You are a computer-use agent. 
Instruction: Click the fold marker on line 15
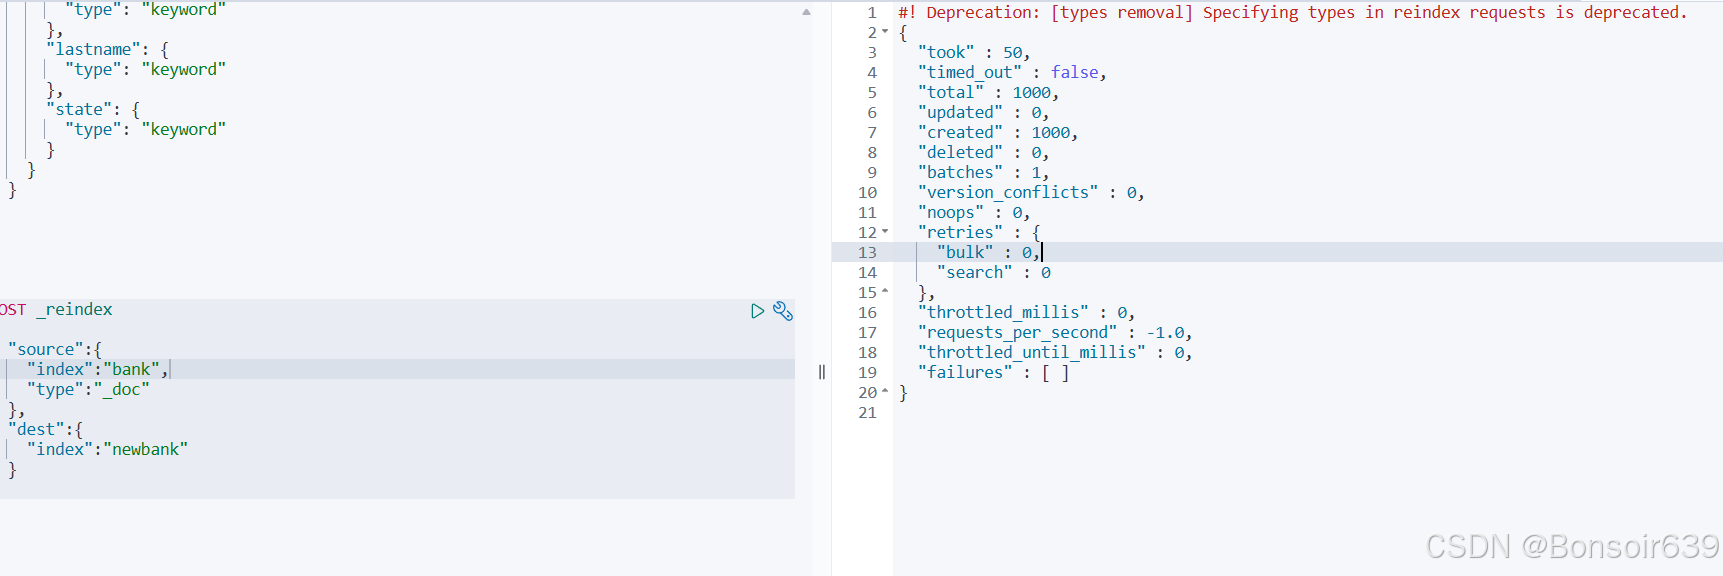tap(885, 292)
